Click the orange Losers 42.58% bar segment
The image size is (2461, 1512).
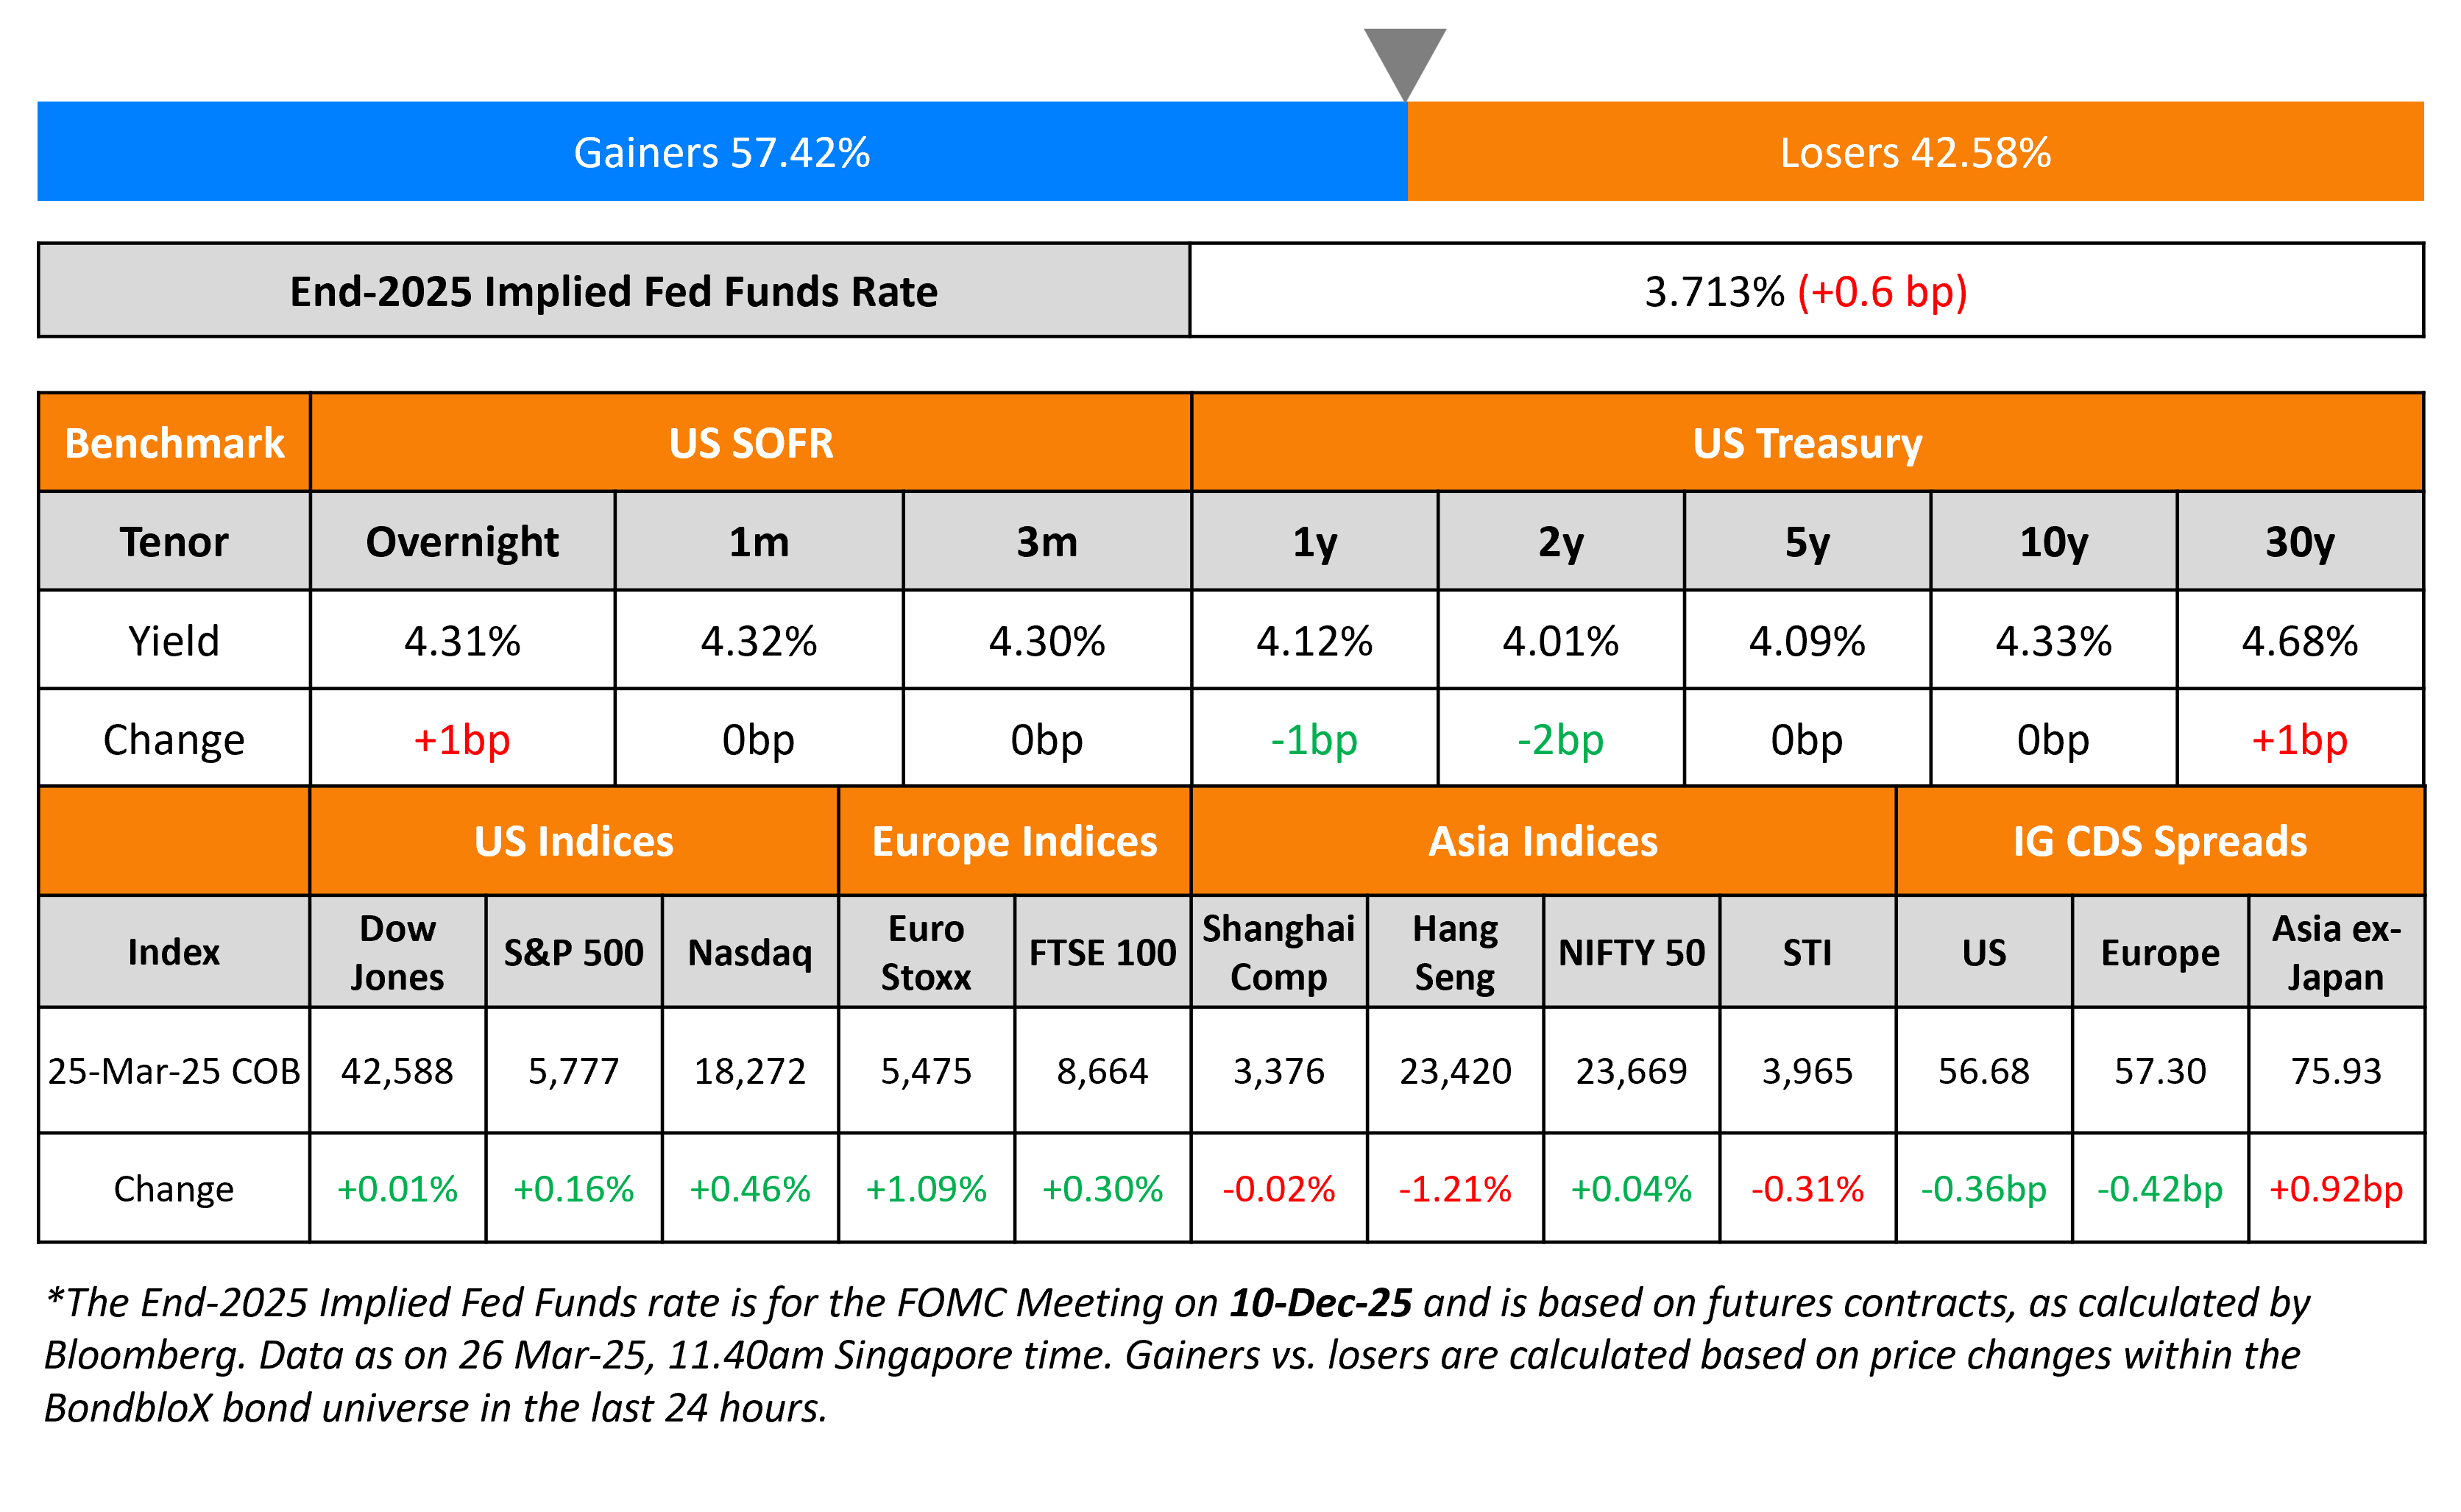pos(1915,152)
